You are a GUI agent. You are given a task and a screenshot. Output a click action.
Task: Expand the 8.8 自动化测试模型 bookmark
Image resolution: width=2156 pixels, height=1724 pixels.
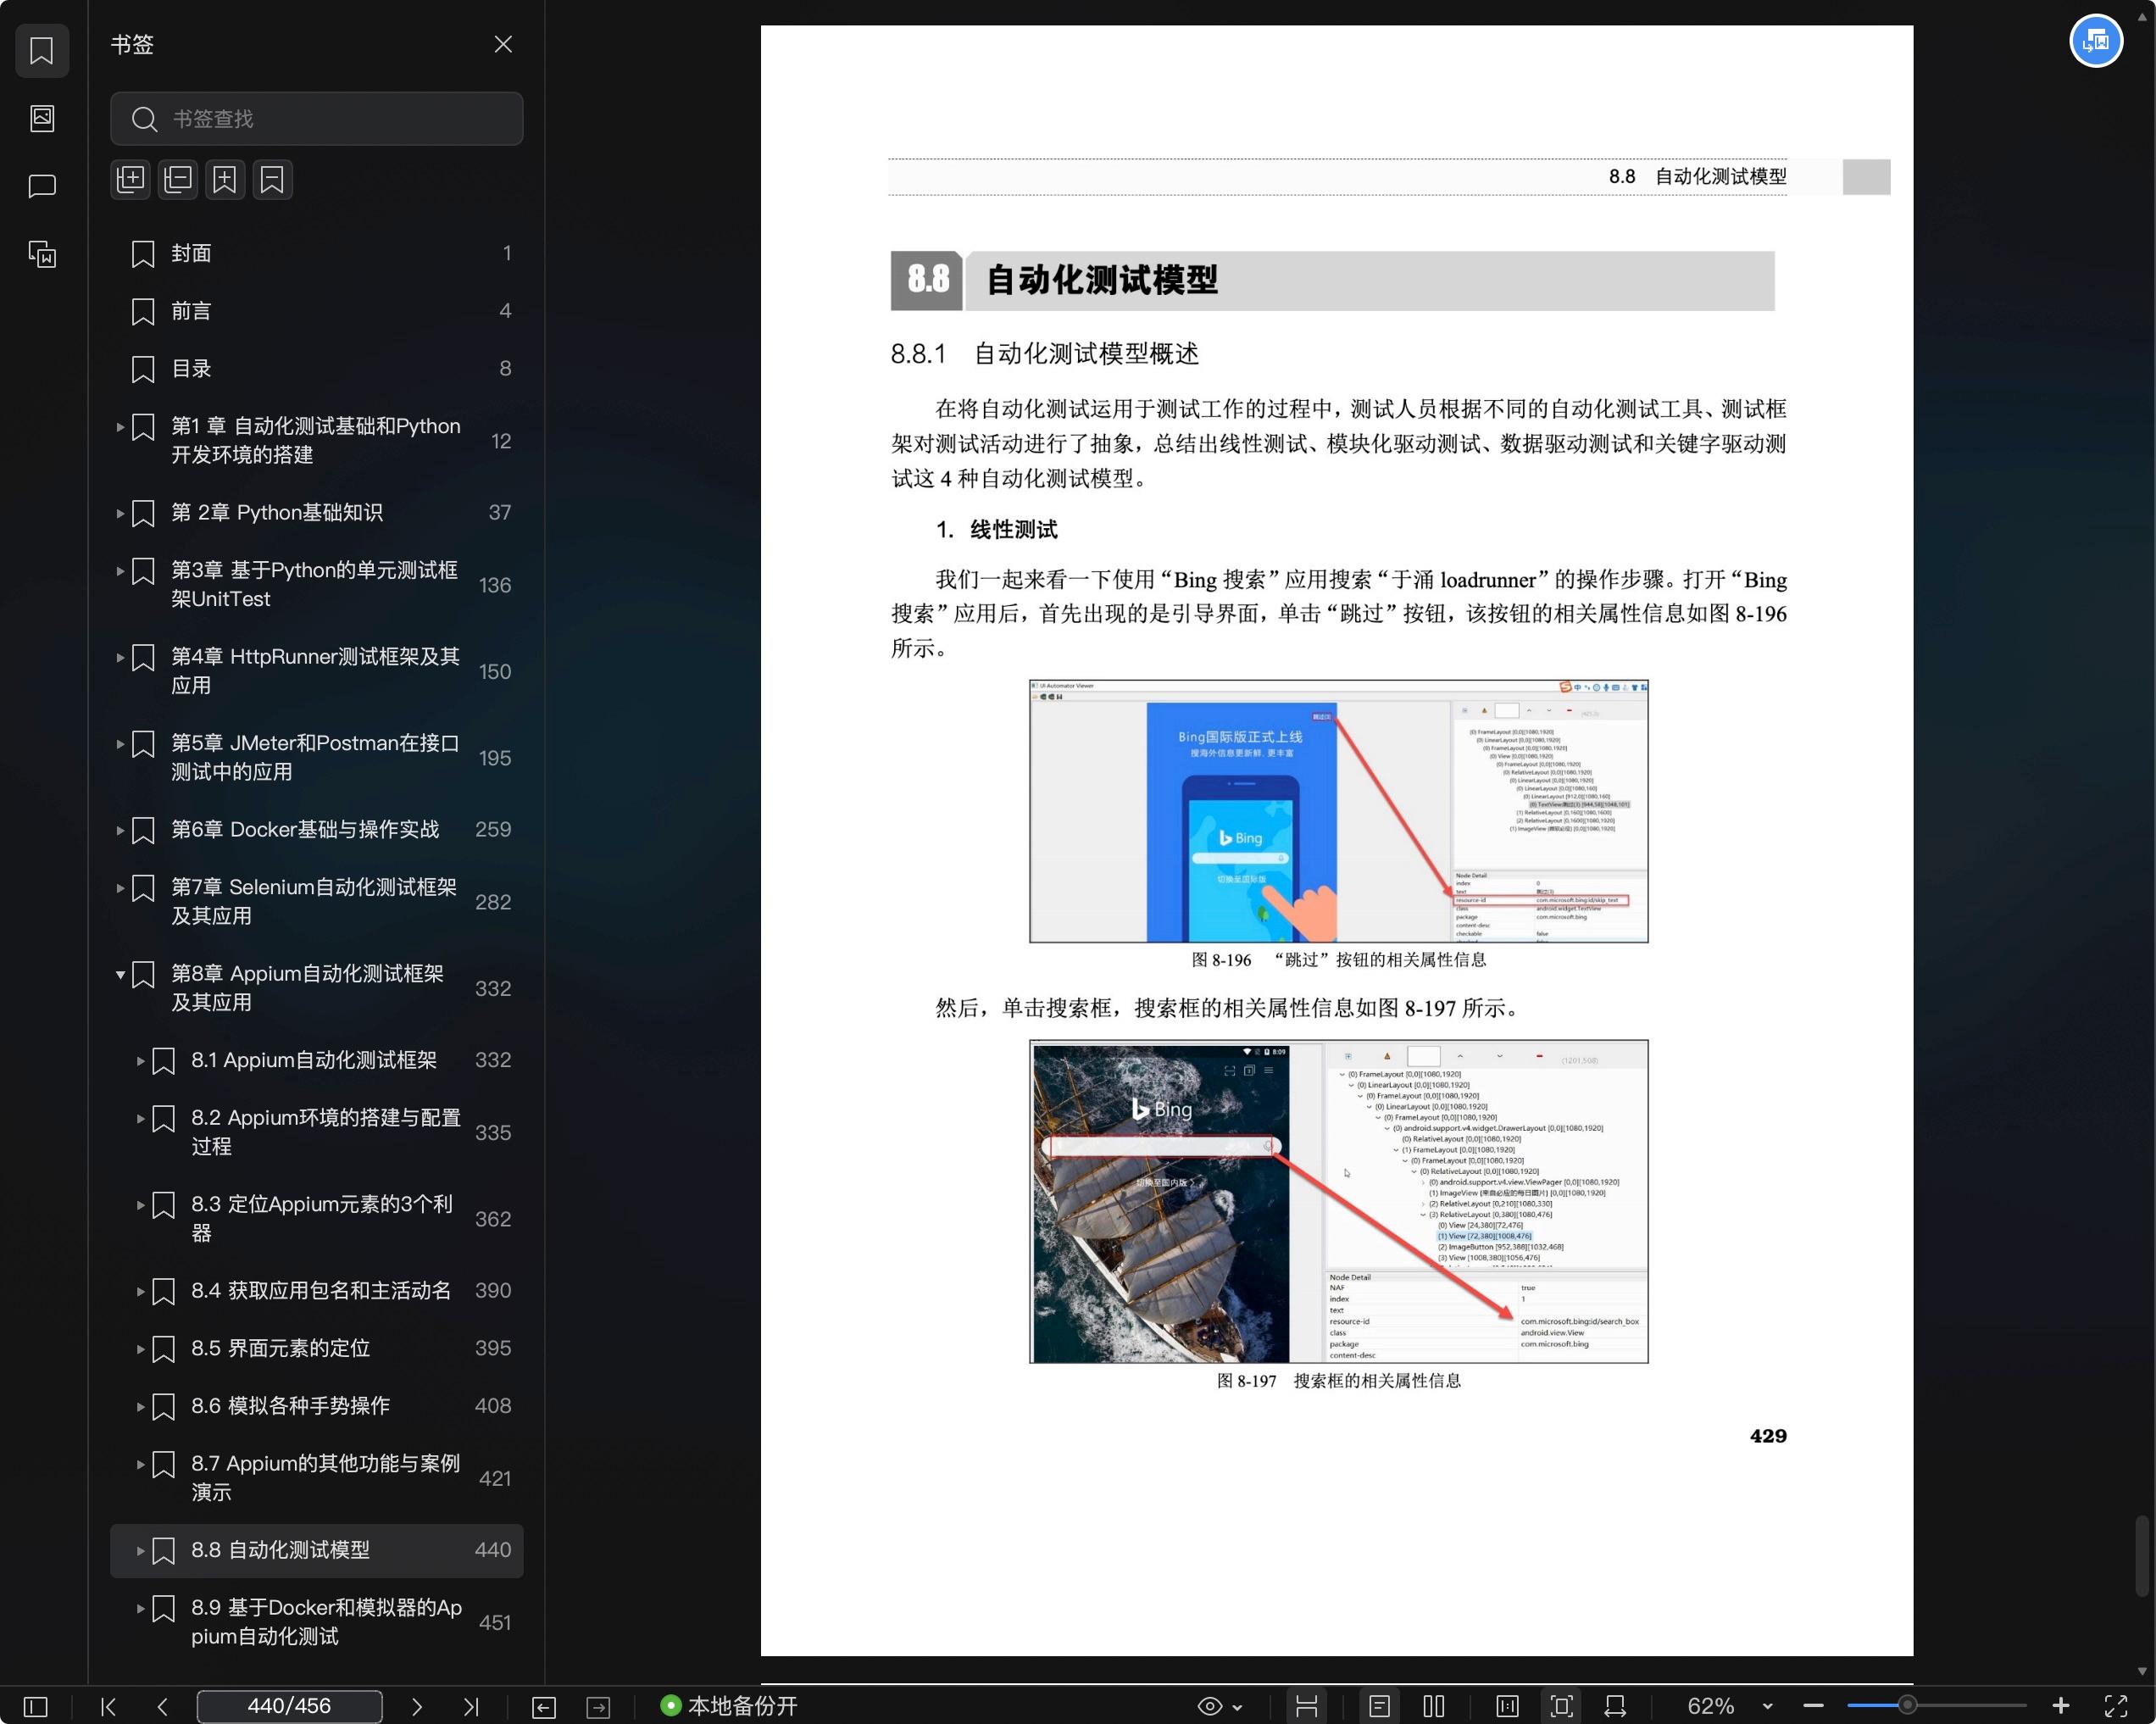click(140, 1551)
